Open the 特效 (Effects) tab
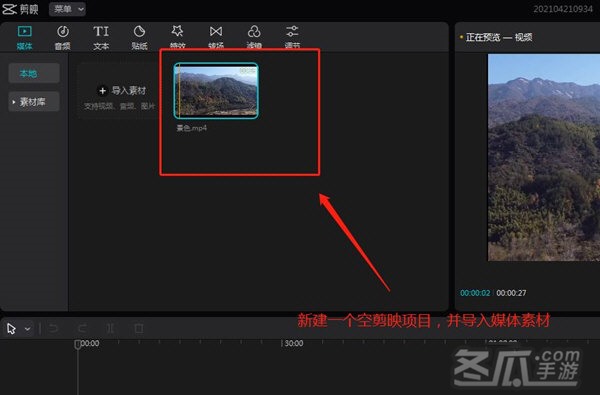The image size is (600, 395). point(178,37)
